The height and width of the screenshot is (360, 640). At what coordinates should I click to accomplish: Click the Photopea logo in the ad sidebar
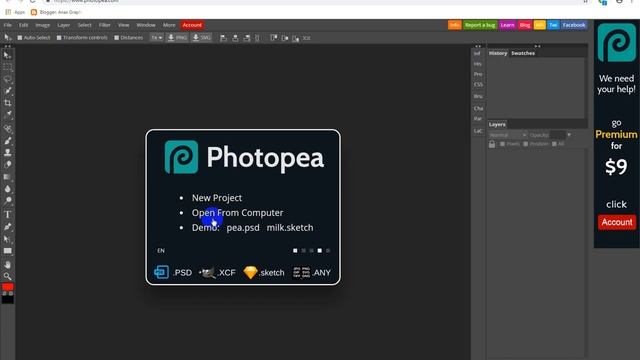pos(616,42)
